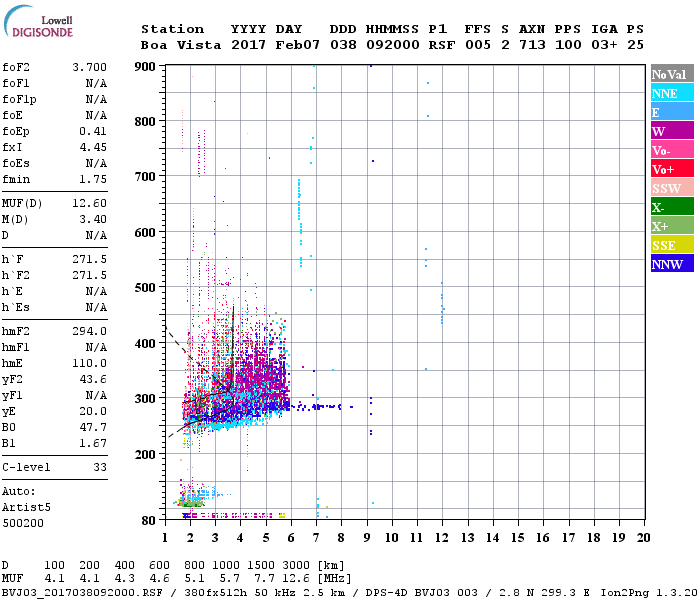Viewport: 700px width, 600px height.
Task: Click the yF2 value 43.6
Action: tap(93, 379)
